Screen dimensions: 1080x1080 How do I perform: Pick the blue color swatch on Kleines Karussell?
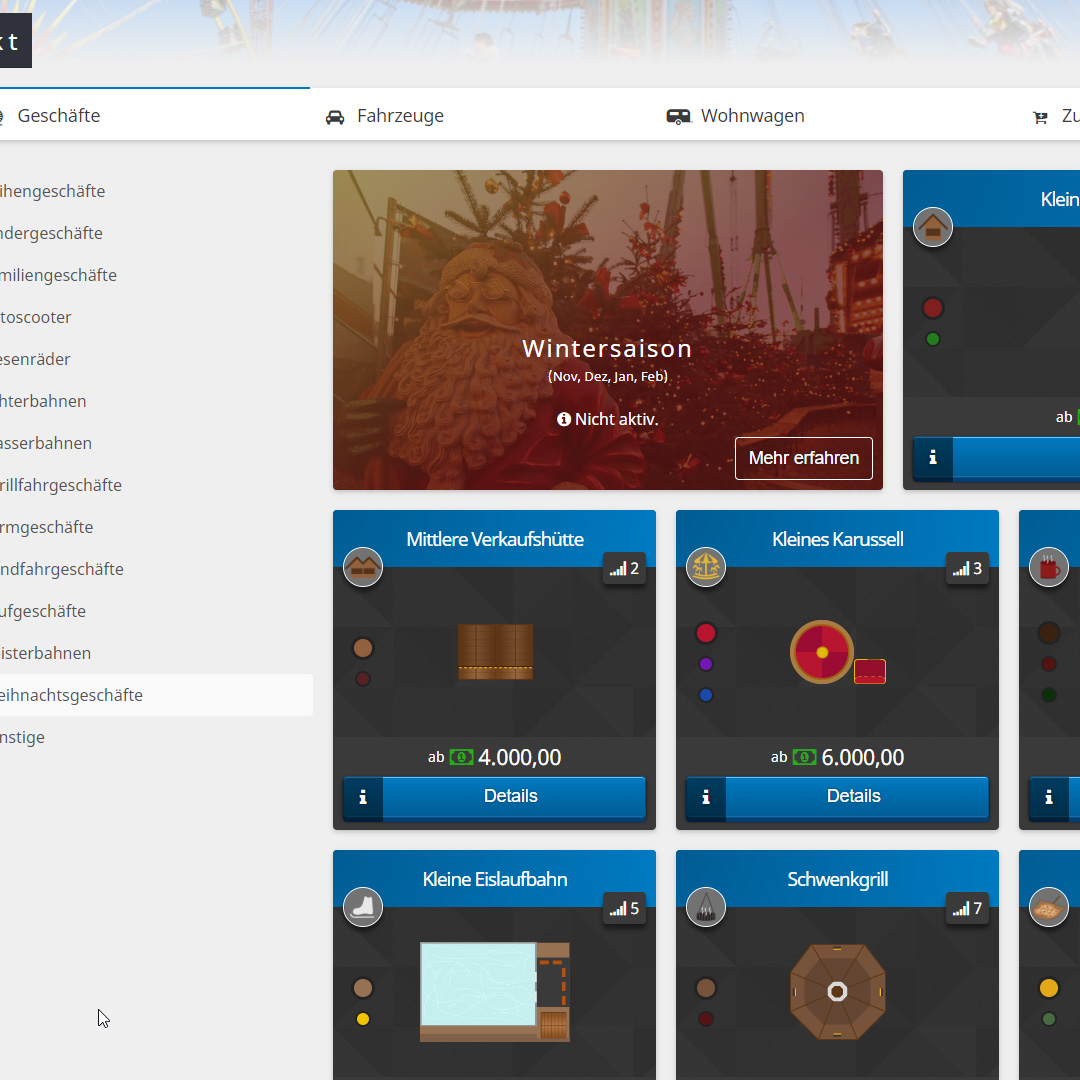pos(706,695)
